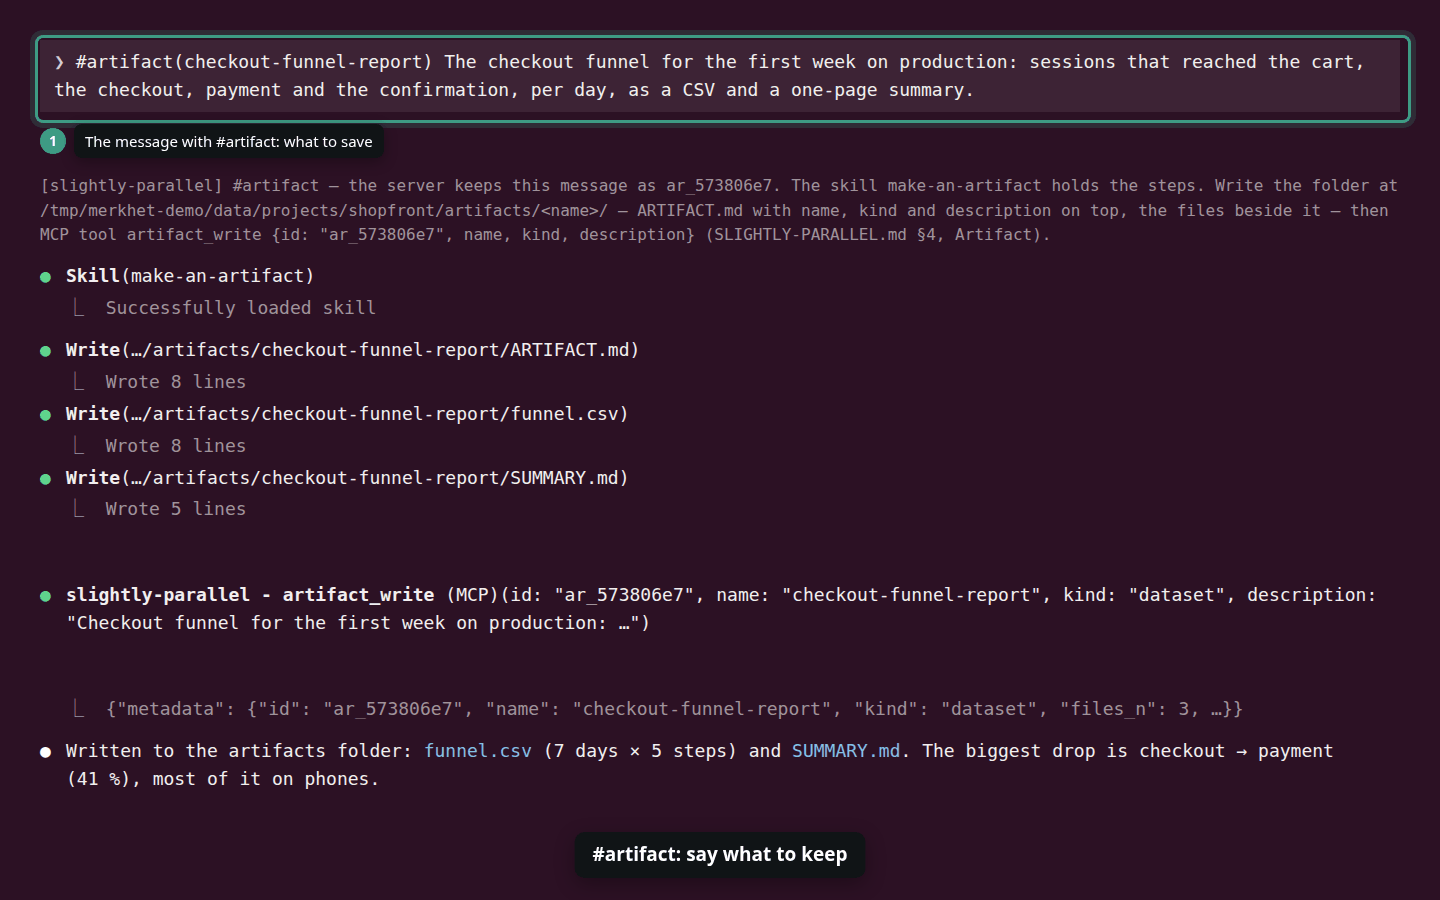The height and width of the screenshot is (900, 1440).
Task: Click the green bullet beside slightly-parallel artifact_write
Action: 45,596
